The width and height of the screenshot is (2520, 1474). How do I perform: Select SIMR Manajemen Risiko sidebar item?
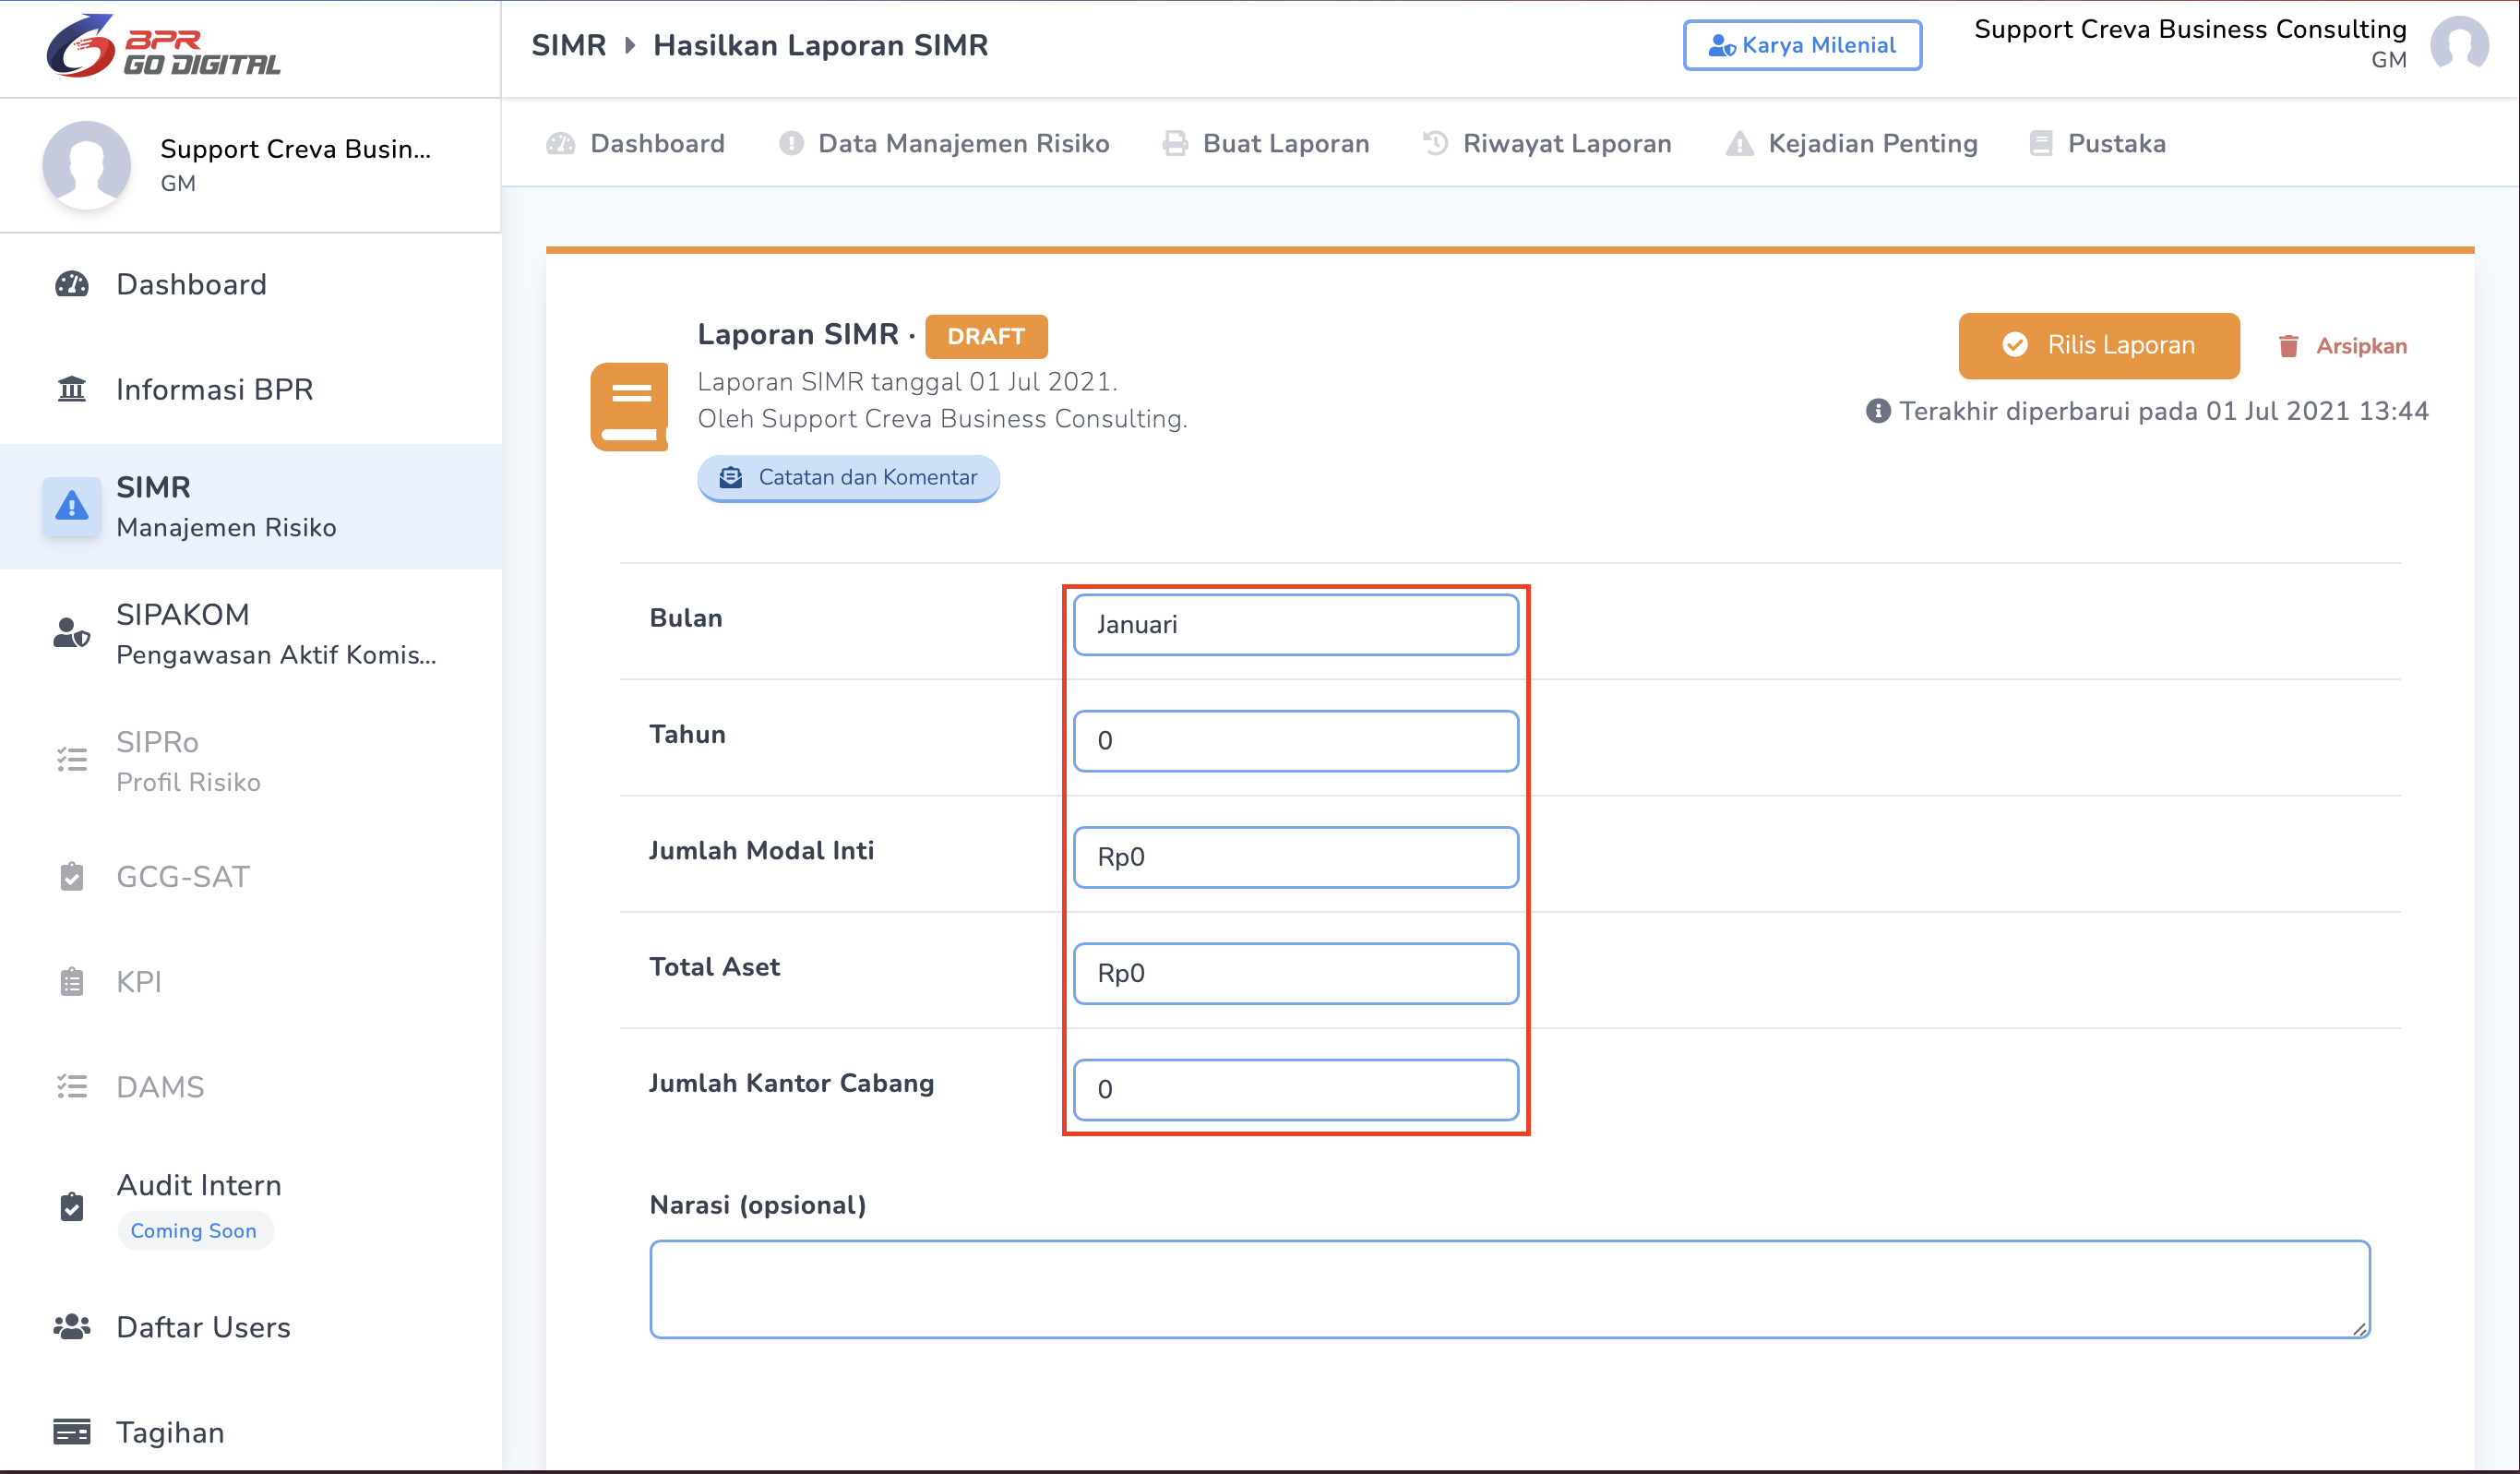pyautogui.click(x=250, y=507)
